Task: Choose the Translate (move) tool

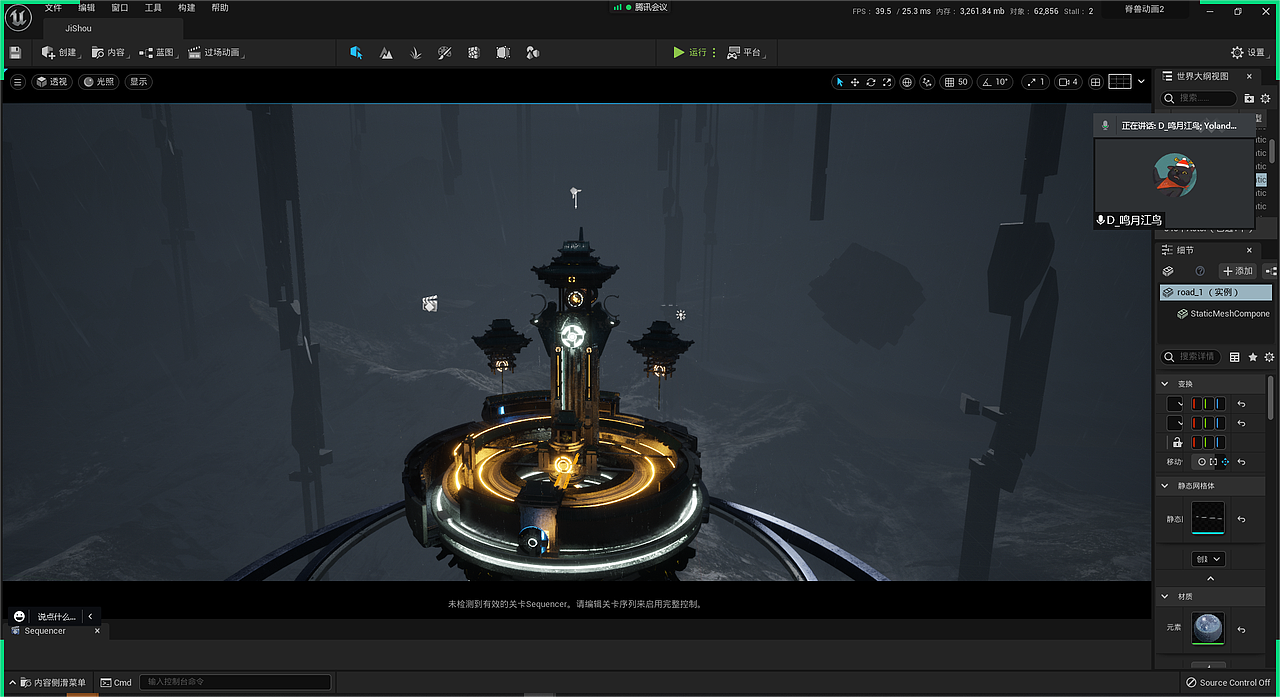Action: (x=855, y=82)
